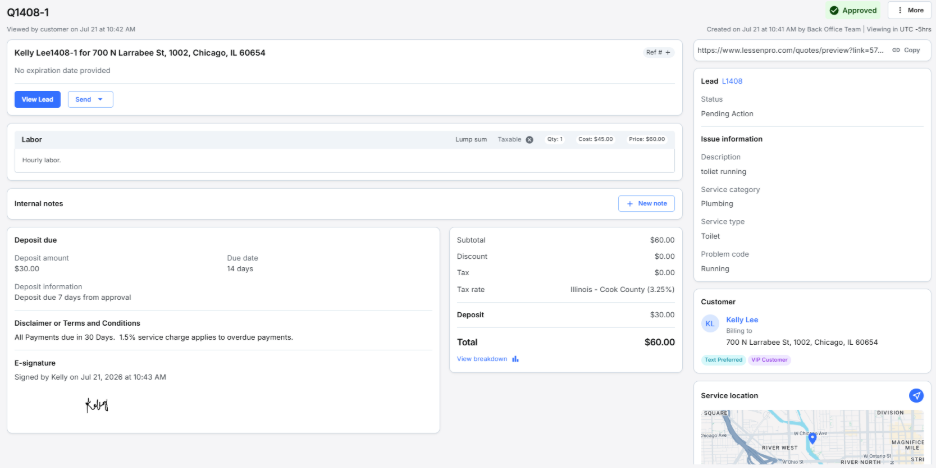
Task: Click 'No expiration date provided' text
Action: pyautogui.click(x=62, y=70)
